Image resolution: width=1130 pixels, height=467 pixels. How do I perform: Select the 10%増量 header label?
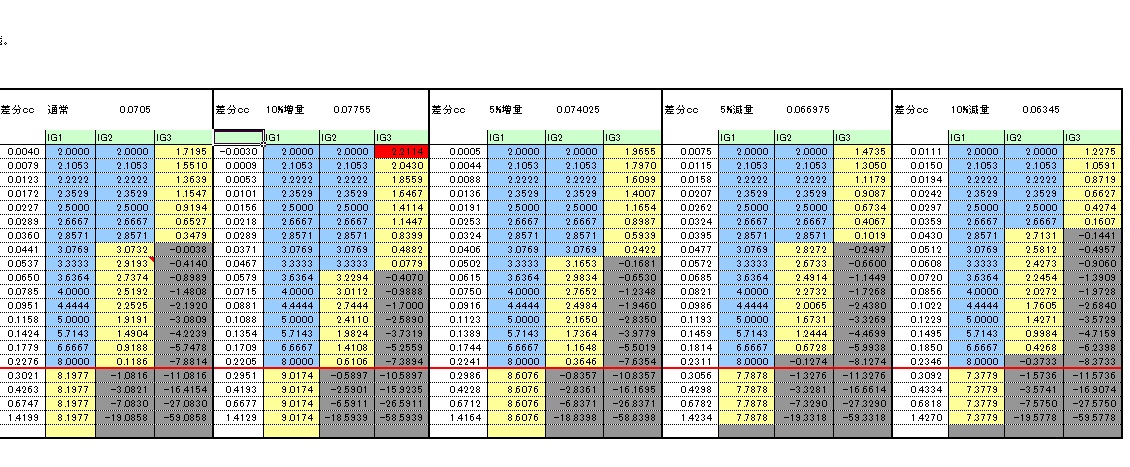tap(285, 110)
